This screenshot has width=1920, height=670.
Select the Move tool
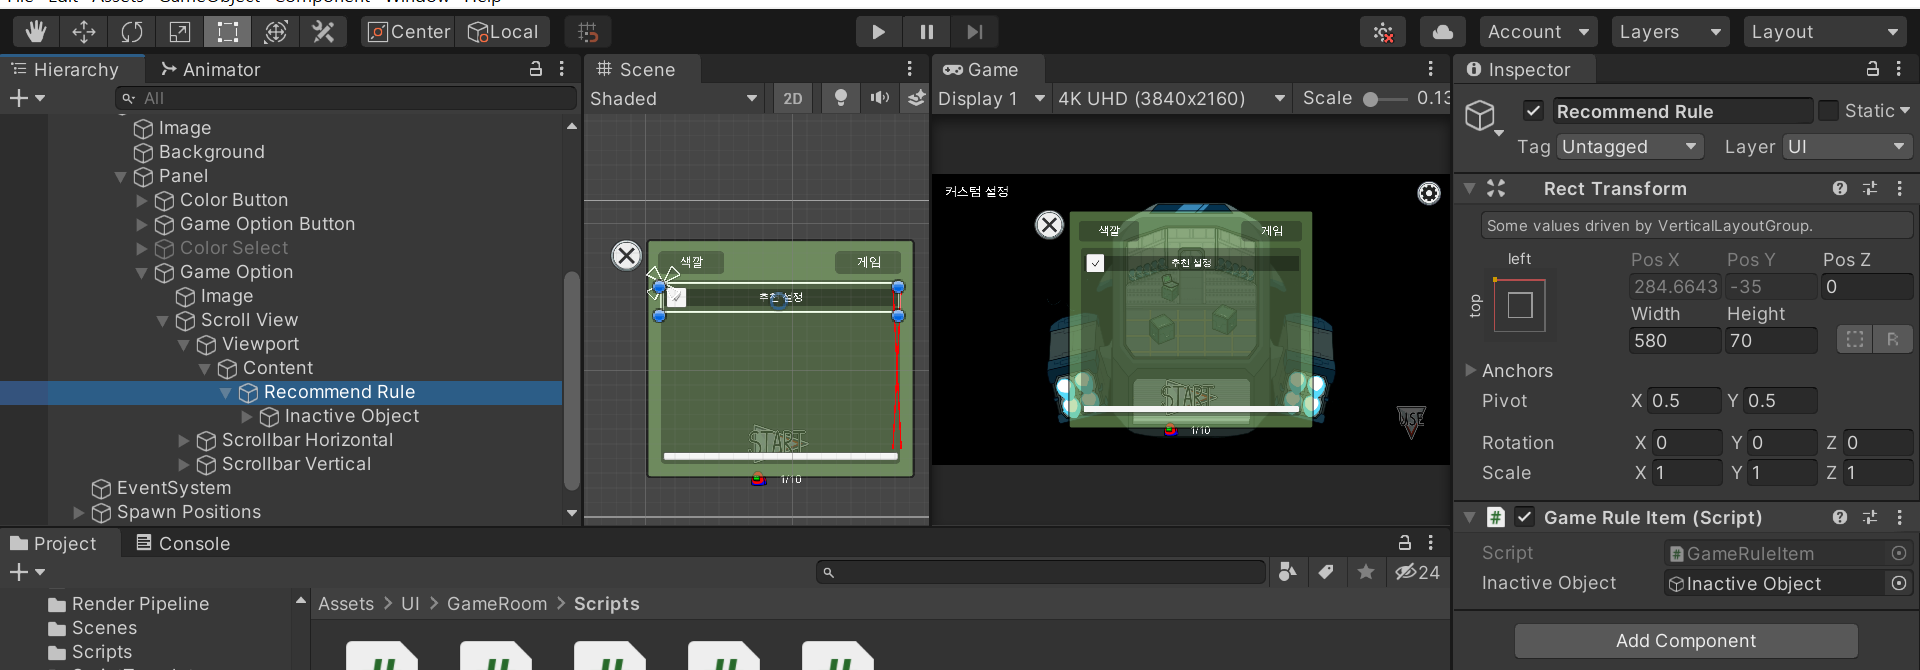(84, 32)
